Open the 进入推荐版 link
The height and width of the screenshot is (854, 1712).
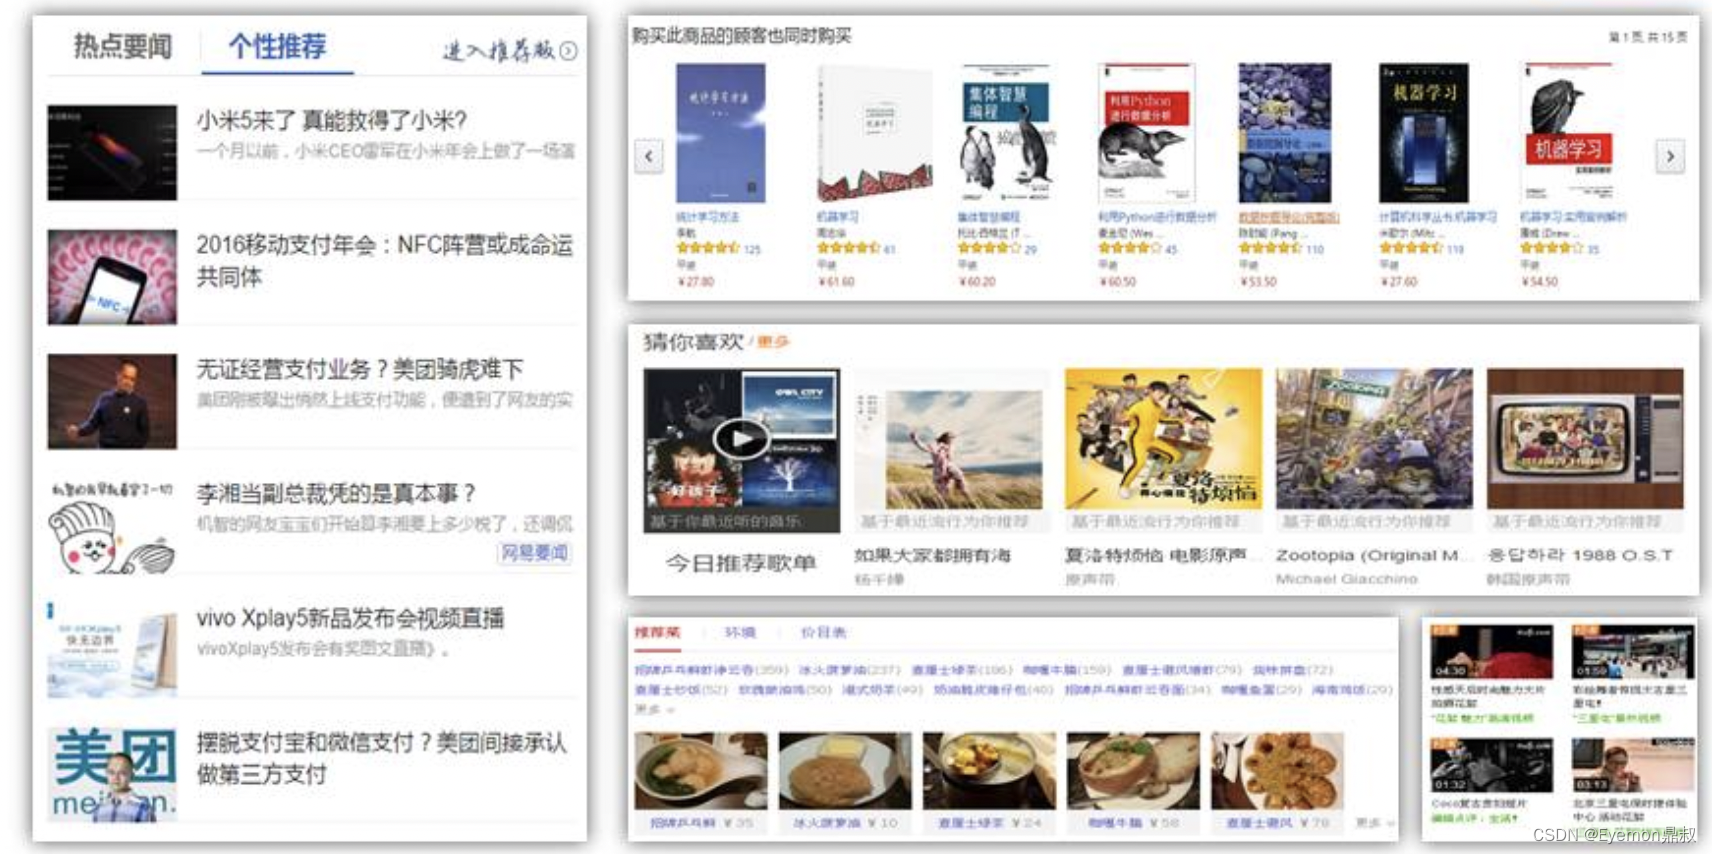coord(498,50)
